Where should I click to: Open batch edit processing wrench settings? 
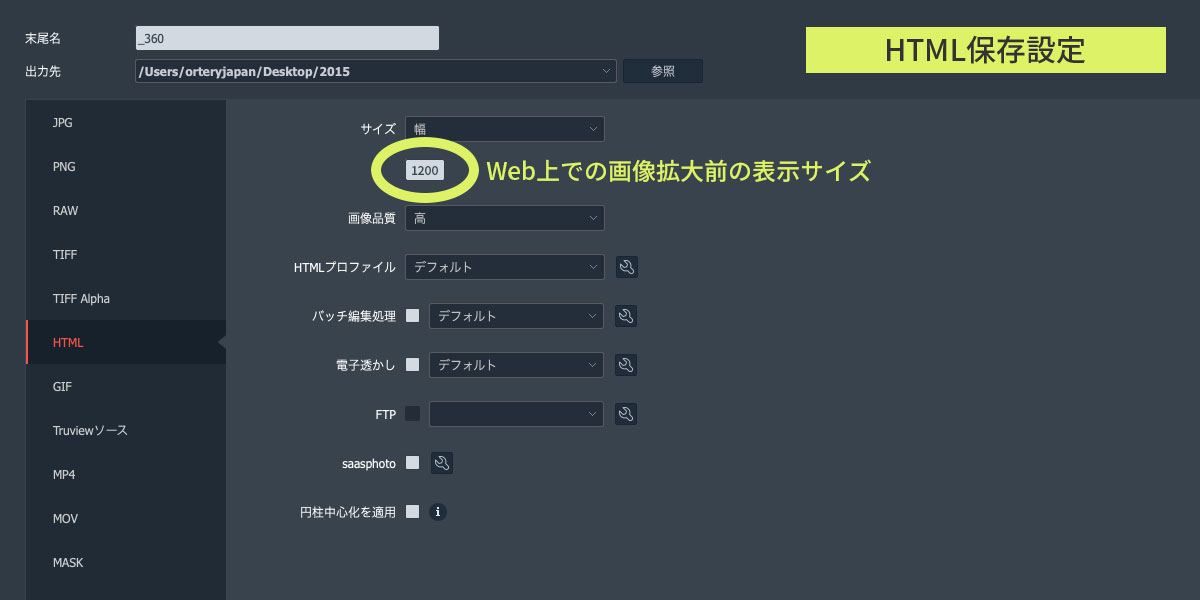point(626,316)
